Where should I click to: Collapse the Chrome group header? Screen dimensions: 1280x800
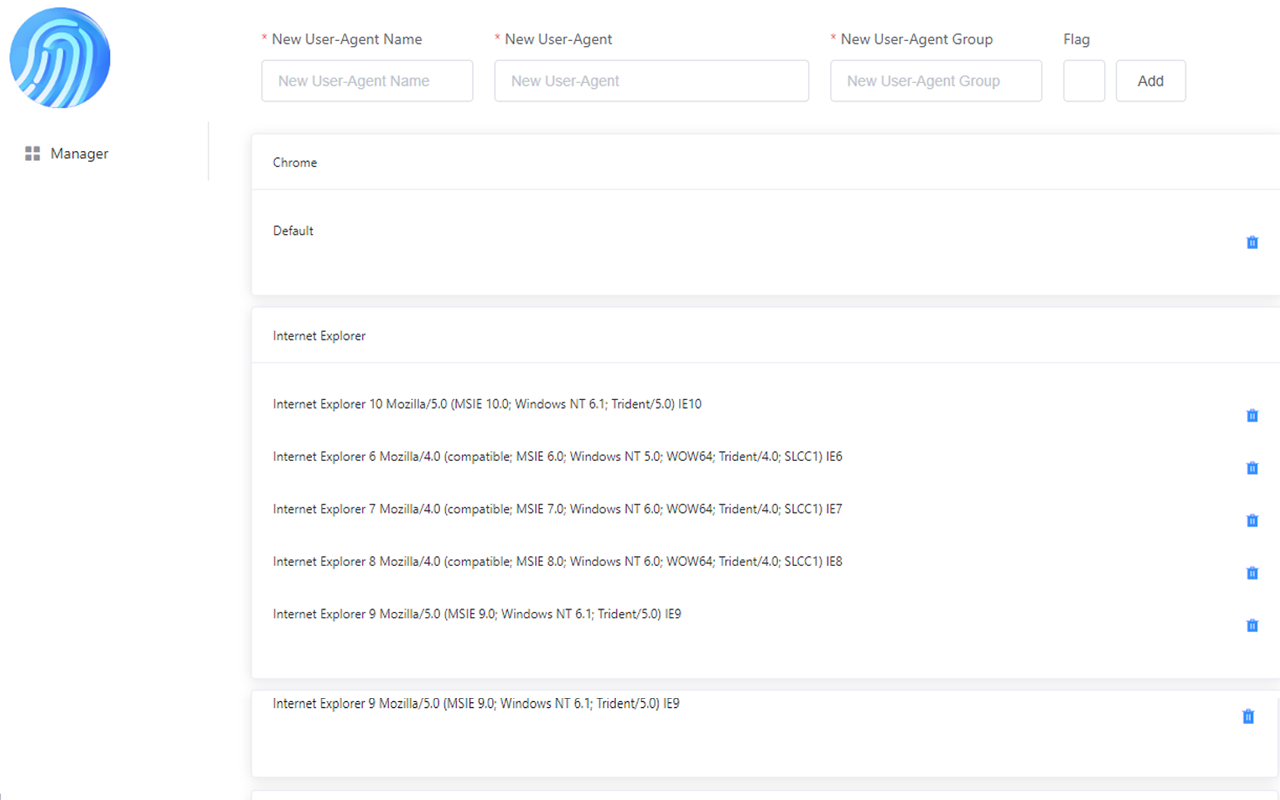pyautogui.click(x=295, y=163)
